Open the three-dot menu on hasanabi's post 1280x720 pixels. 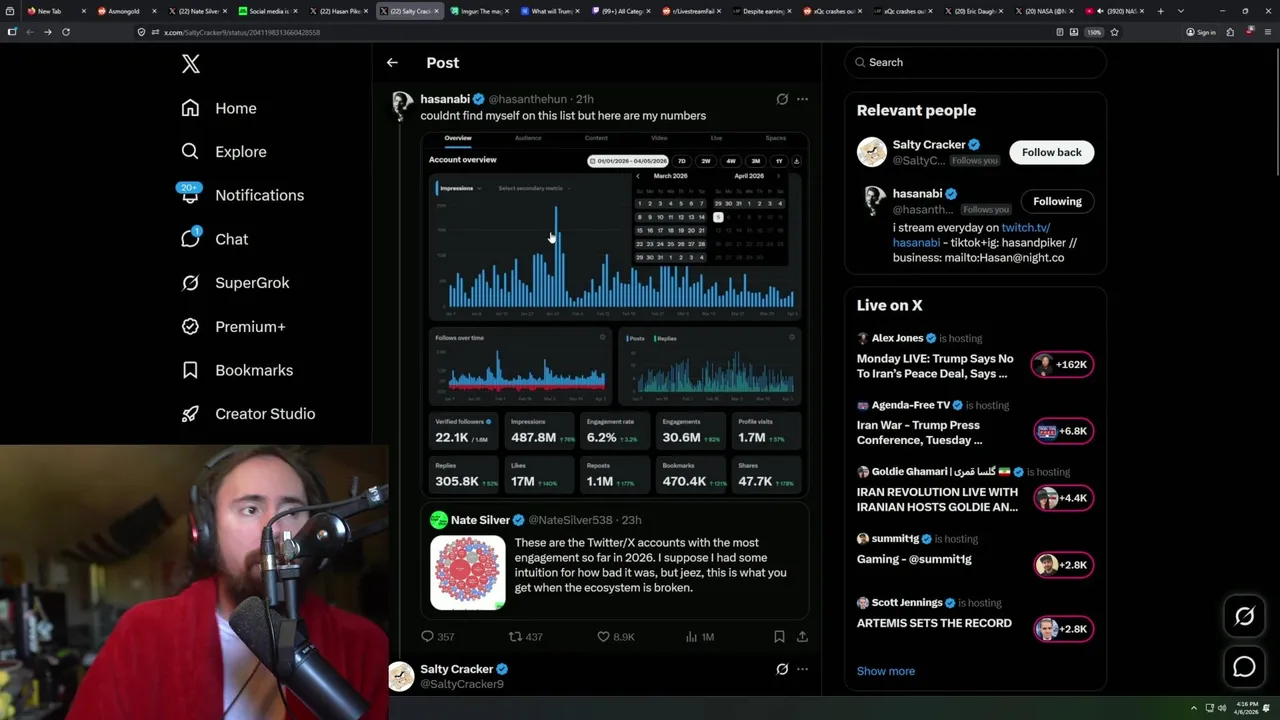click(x=802, y=99)
